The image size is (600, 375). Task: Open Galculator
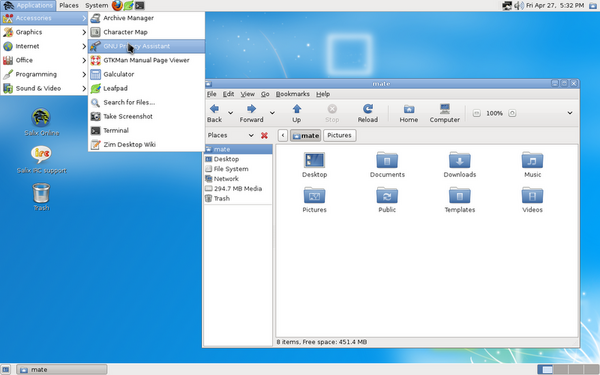(146, 74)
